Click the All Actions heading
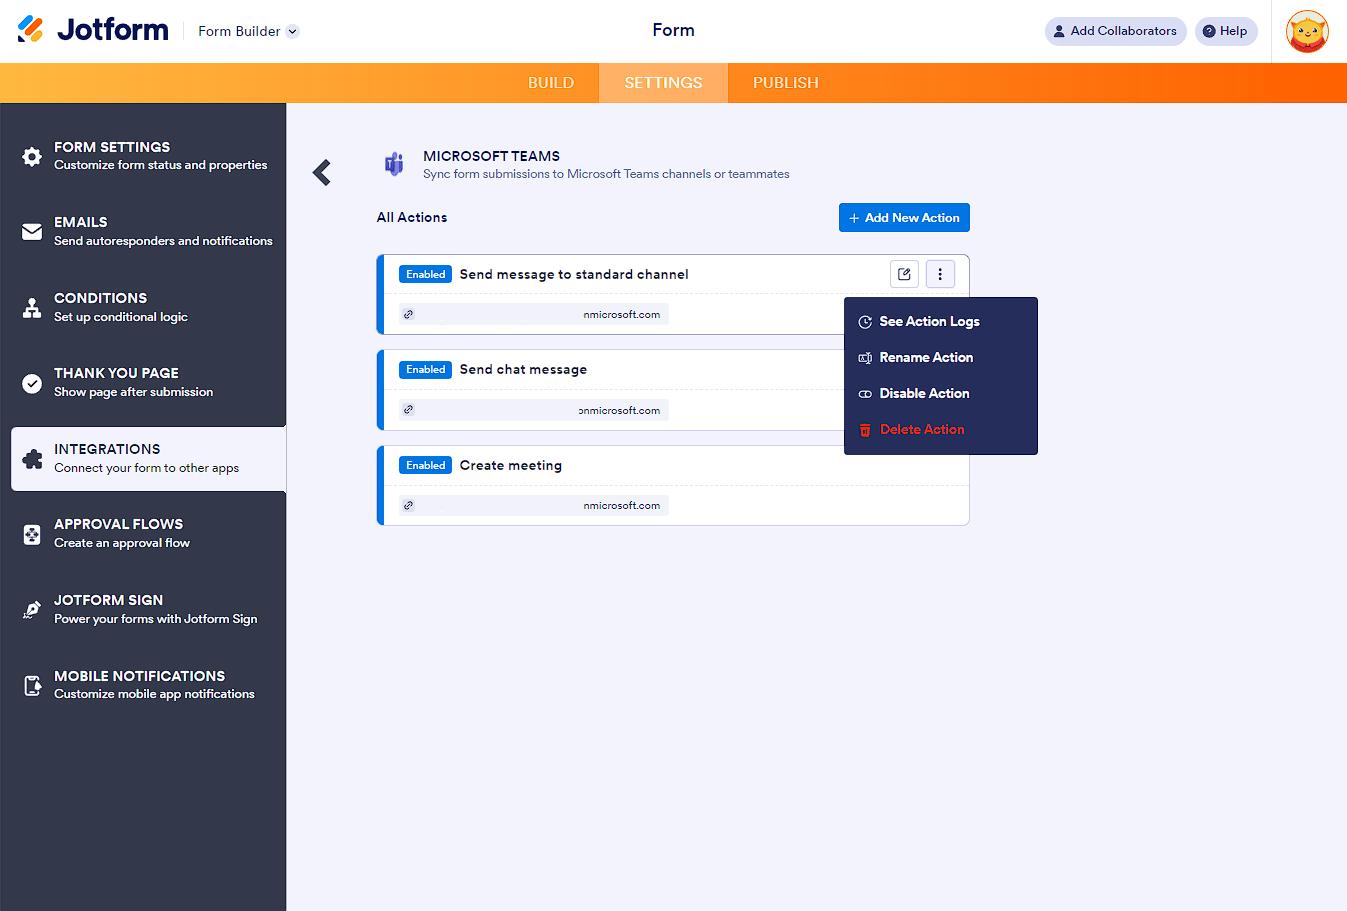Screen dimensions: 1347x911 [412, 217]
